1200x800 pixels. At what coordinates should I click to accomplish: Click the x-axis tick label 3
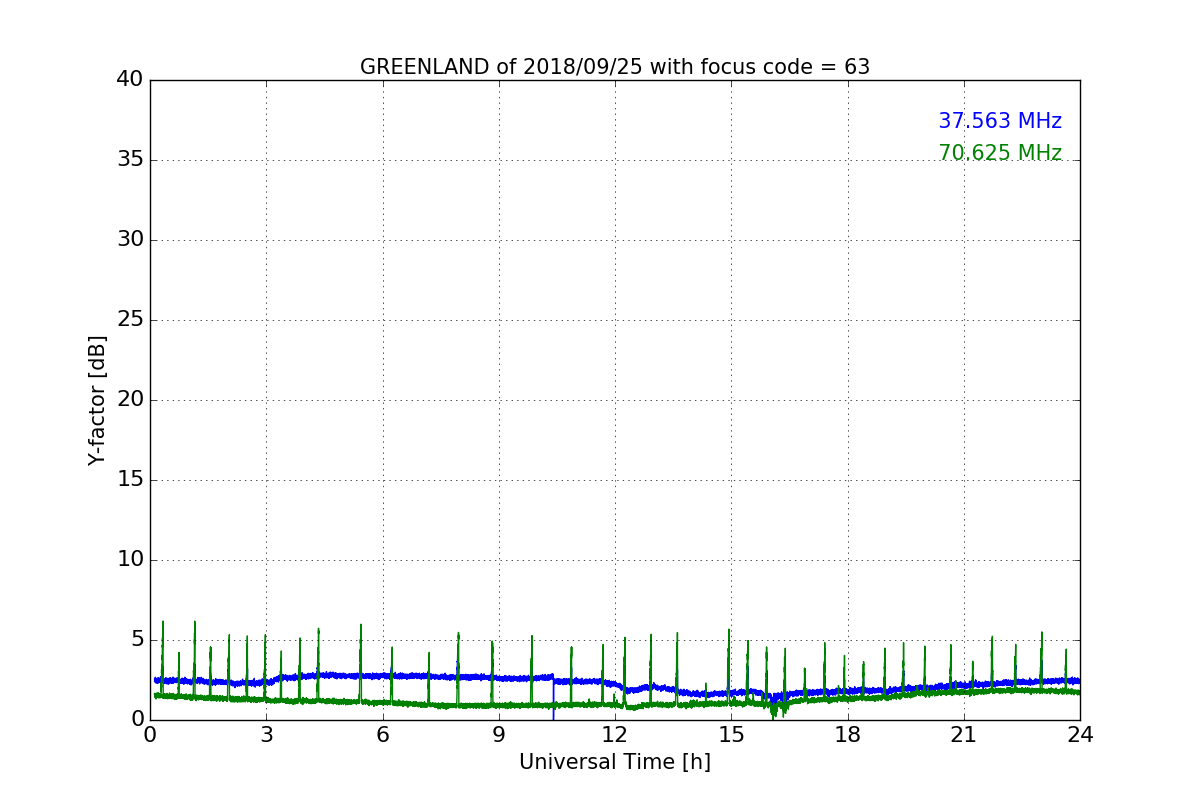[266, 734]
